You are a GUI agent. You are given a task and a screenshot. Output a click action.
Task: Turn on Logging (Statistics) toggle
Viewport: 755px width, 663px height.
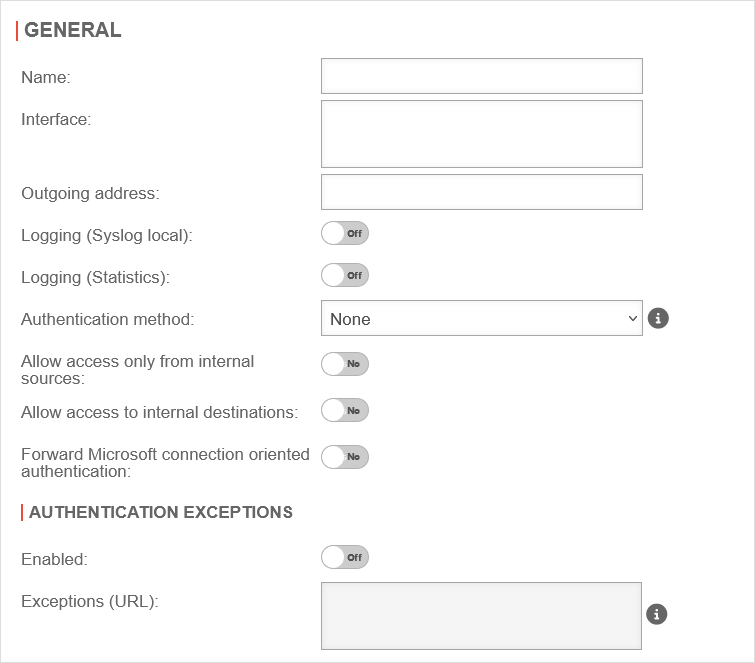coord(345,275)
